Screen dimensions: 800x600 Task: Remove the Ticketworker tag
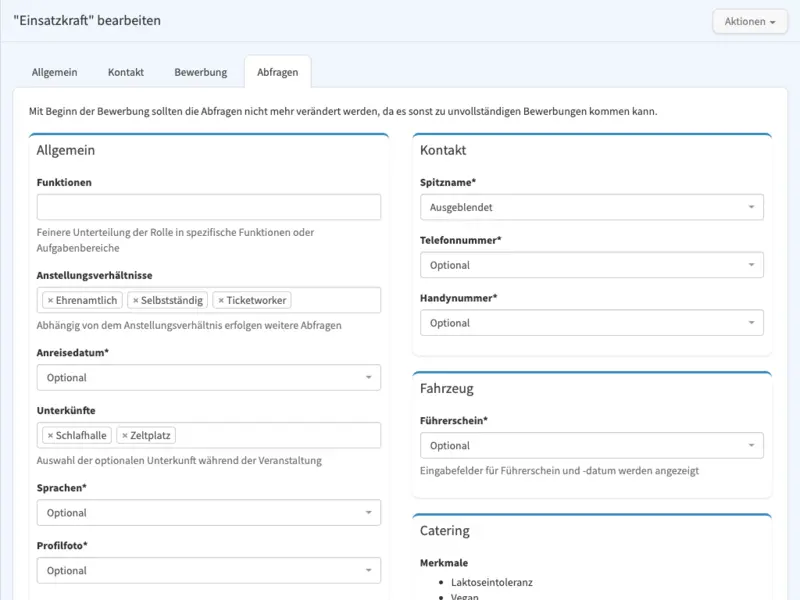[221, 301]
